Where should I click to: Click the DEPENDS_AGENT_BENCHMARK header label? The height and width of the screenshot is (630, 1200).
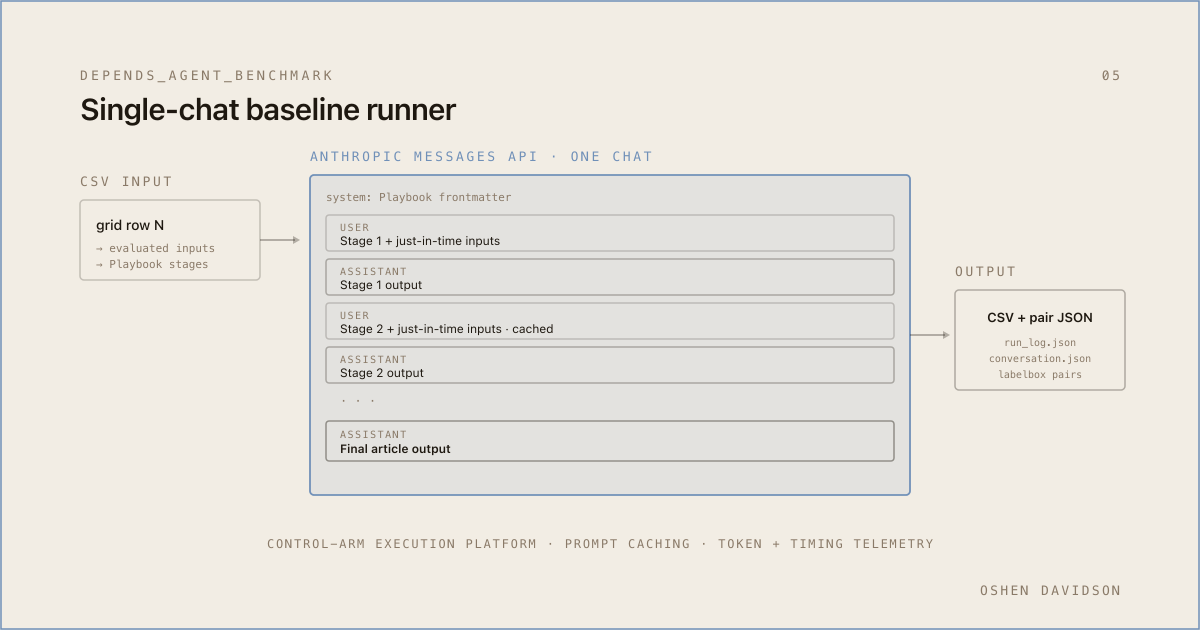207,76
